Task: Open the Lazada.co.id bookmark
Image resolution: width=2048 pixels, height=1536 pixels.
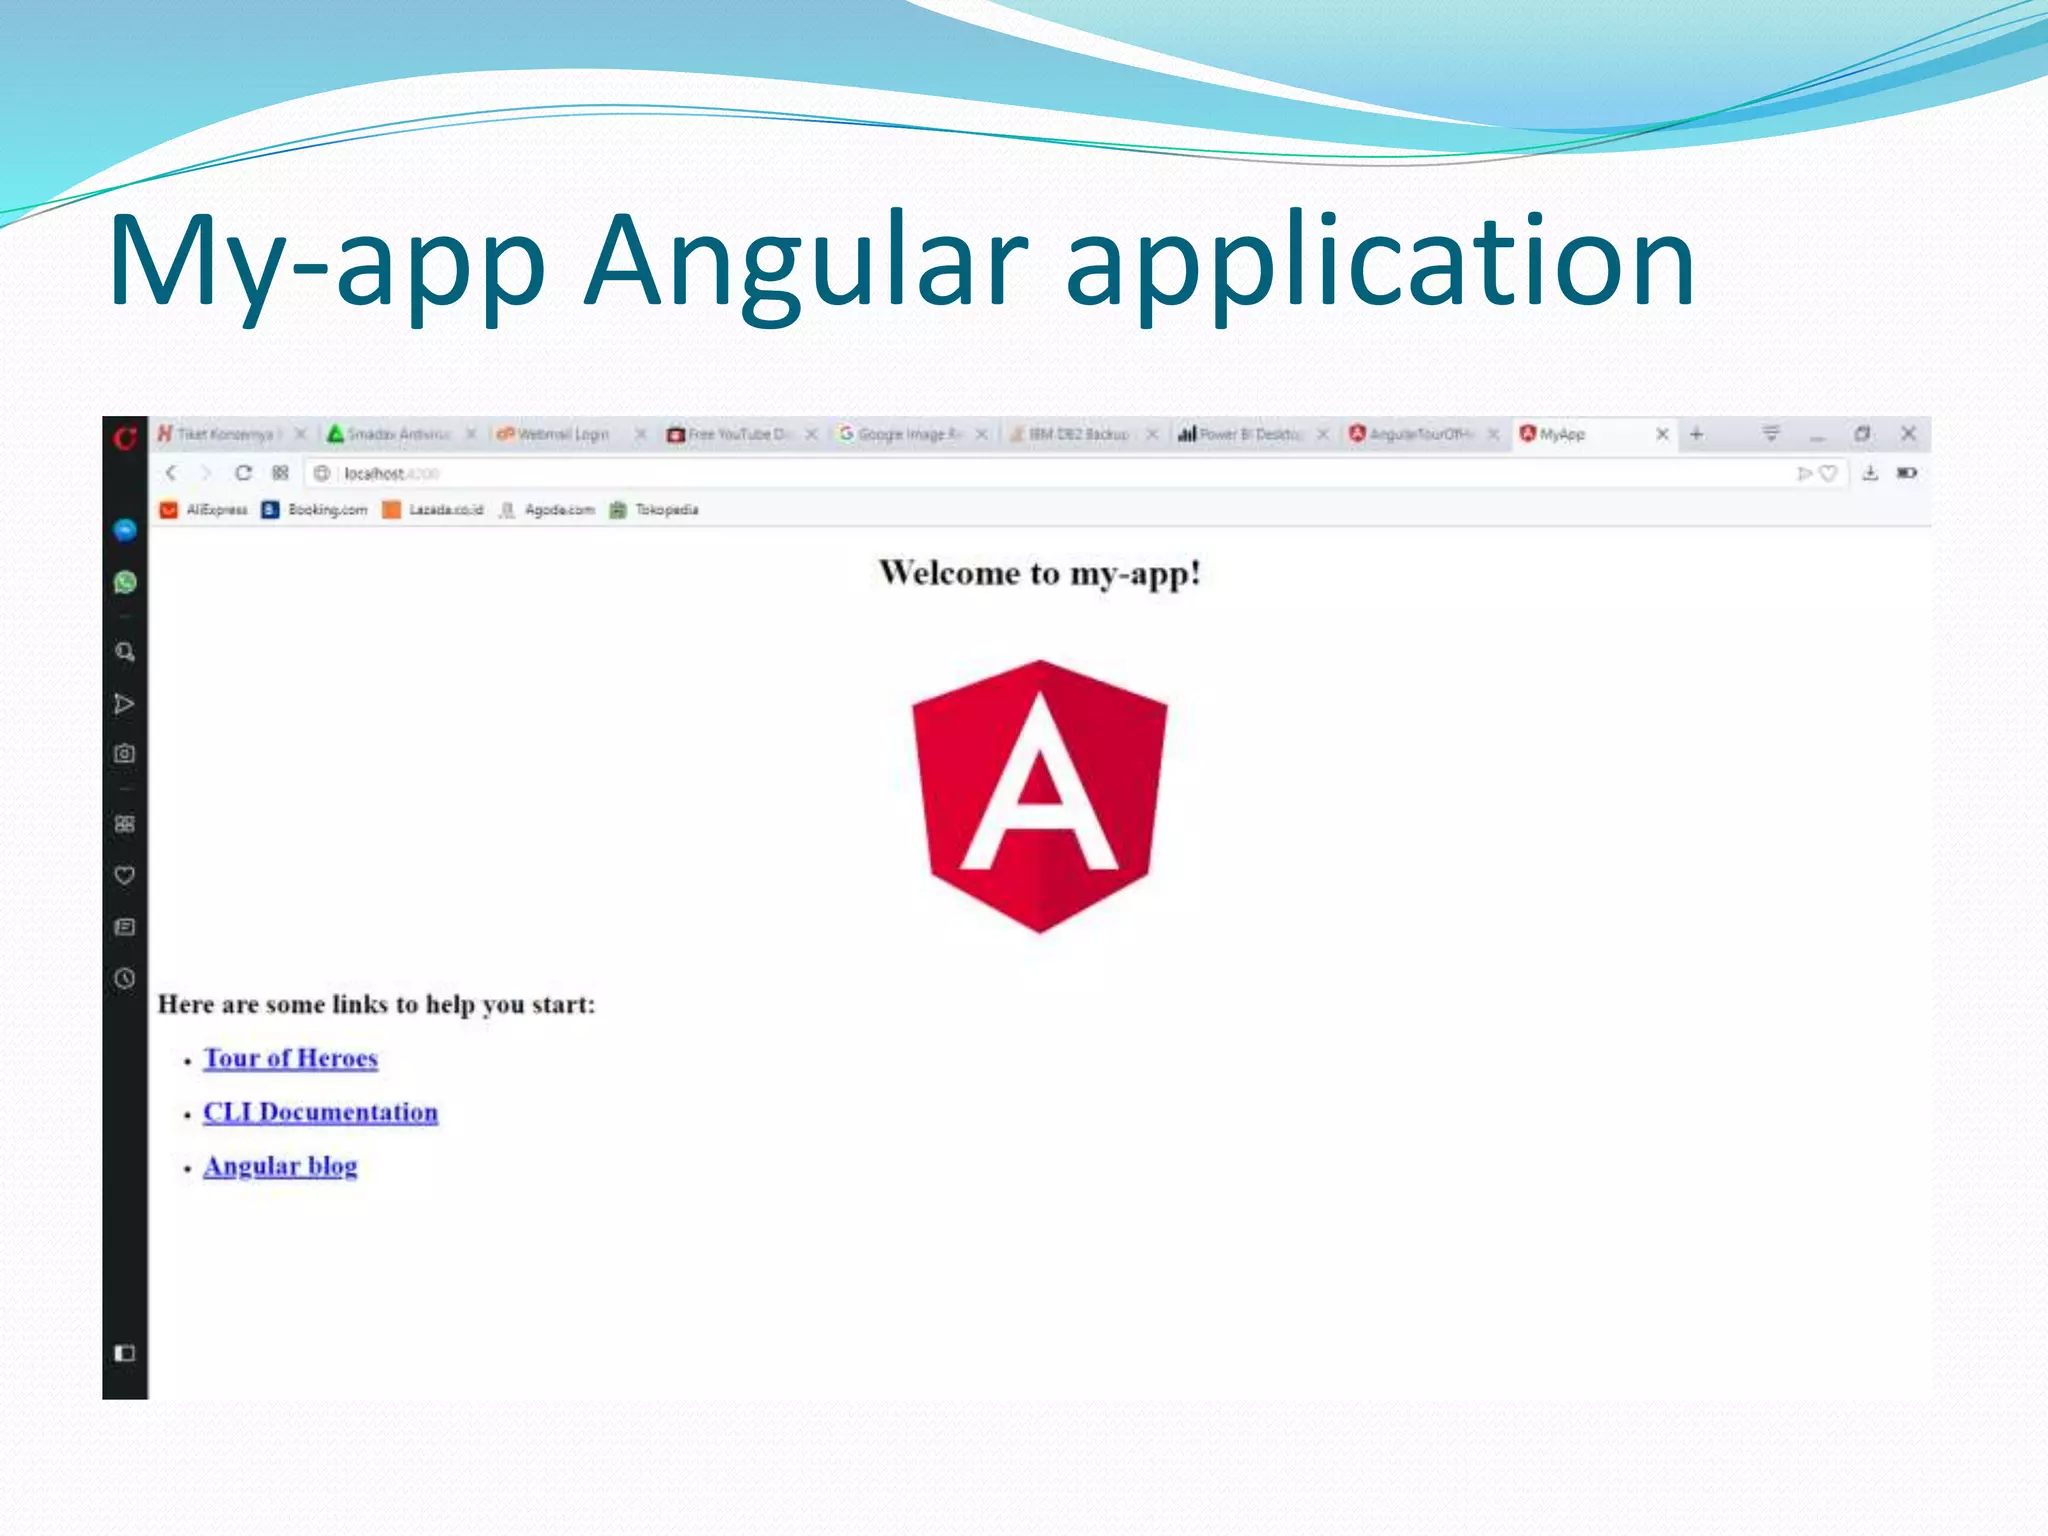Action: (x=432, y=510)
